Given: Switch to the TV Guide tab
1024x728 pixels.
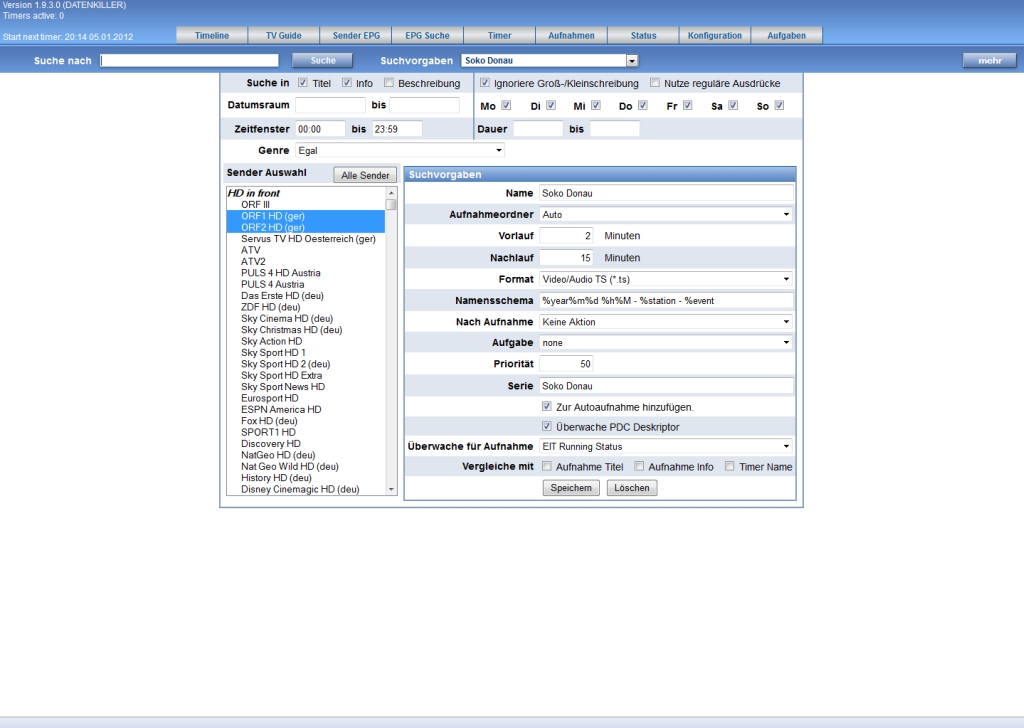Looking at the screenshot, I should click(283, 35).
